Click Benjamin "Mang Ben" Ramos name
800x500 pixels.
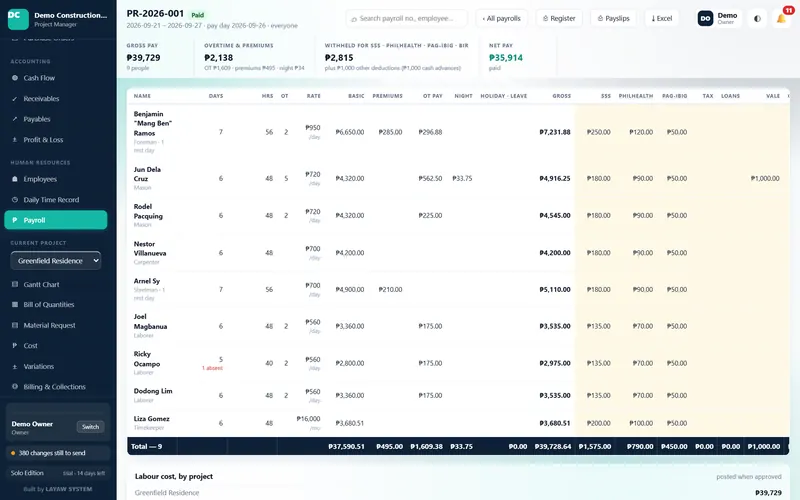pyautogui.click(x=153, y=123)
